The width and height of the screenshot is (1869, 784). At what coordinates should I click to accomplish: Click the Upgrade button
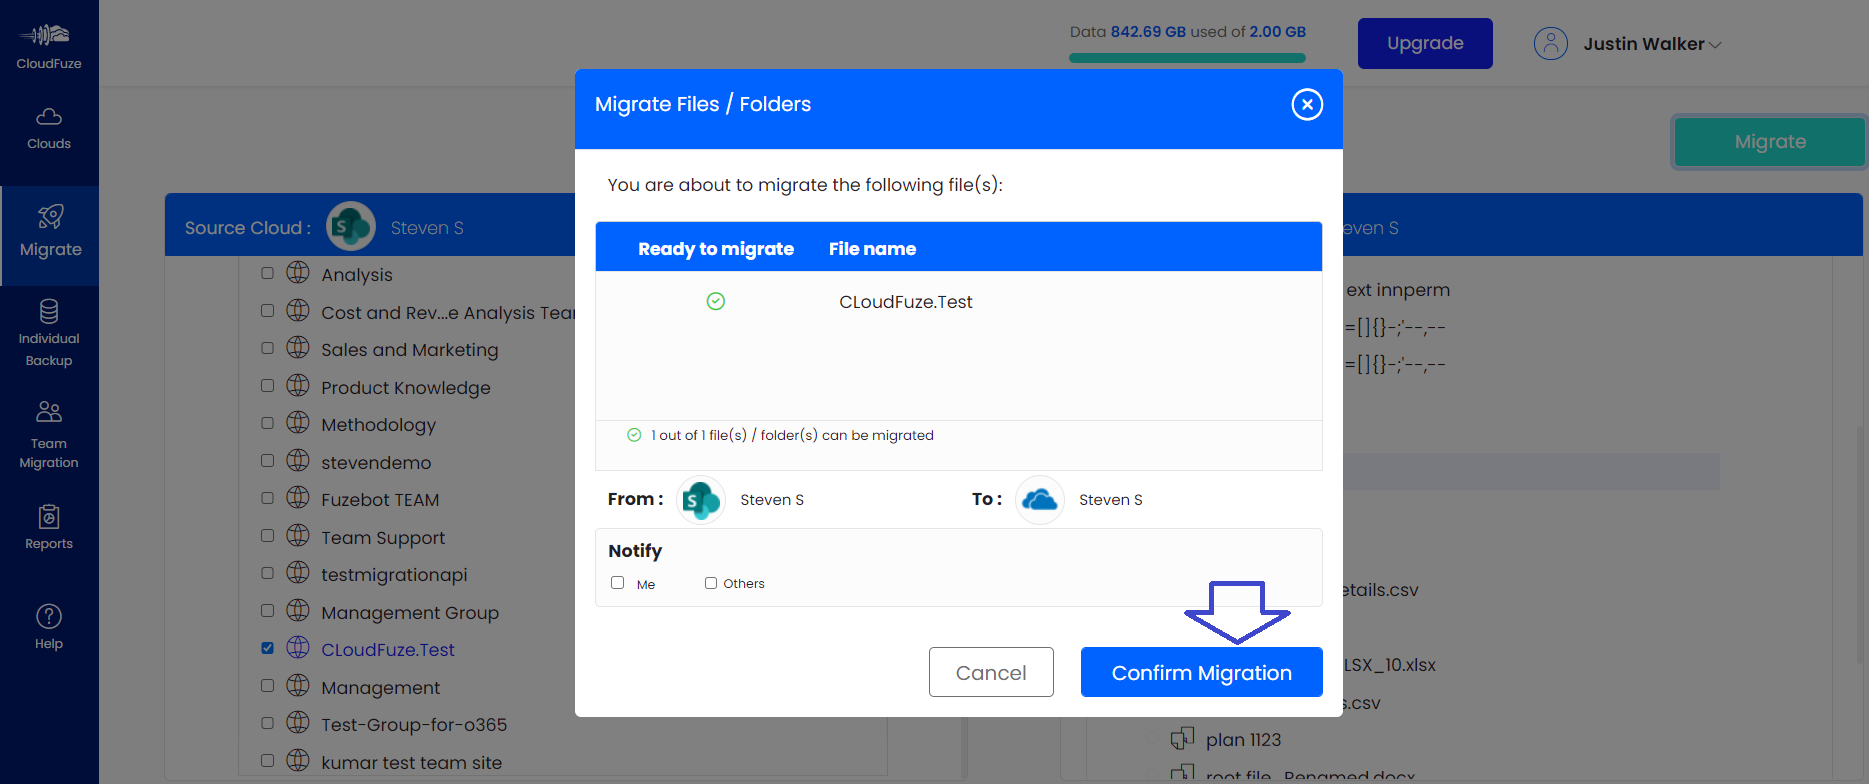[1424, 44]
